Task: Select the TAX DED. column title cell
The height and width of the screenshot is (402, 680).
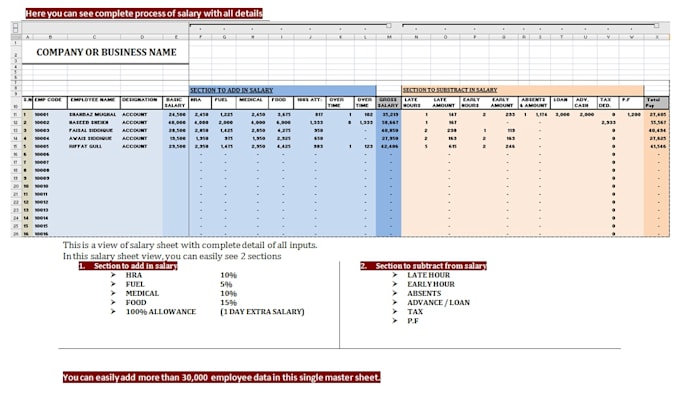Action: point(608,103)
